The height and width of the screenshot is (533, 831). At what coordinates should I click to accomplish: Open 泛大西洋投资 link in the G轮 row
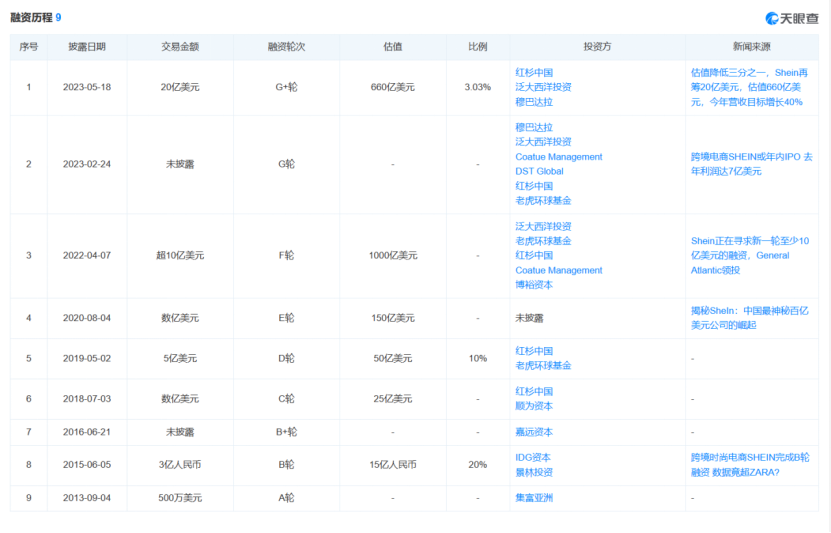(543, 141)
